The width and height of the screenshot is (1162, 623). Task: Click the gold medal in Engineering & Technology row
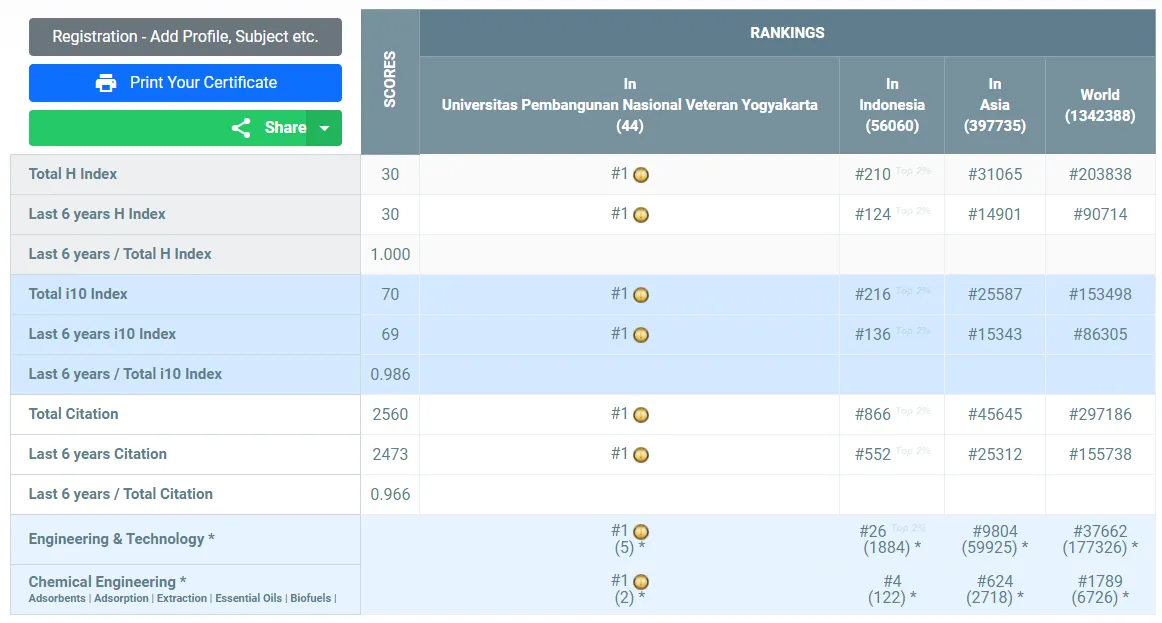(x=641, y=532)
